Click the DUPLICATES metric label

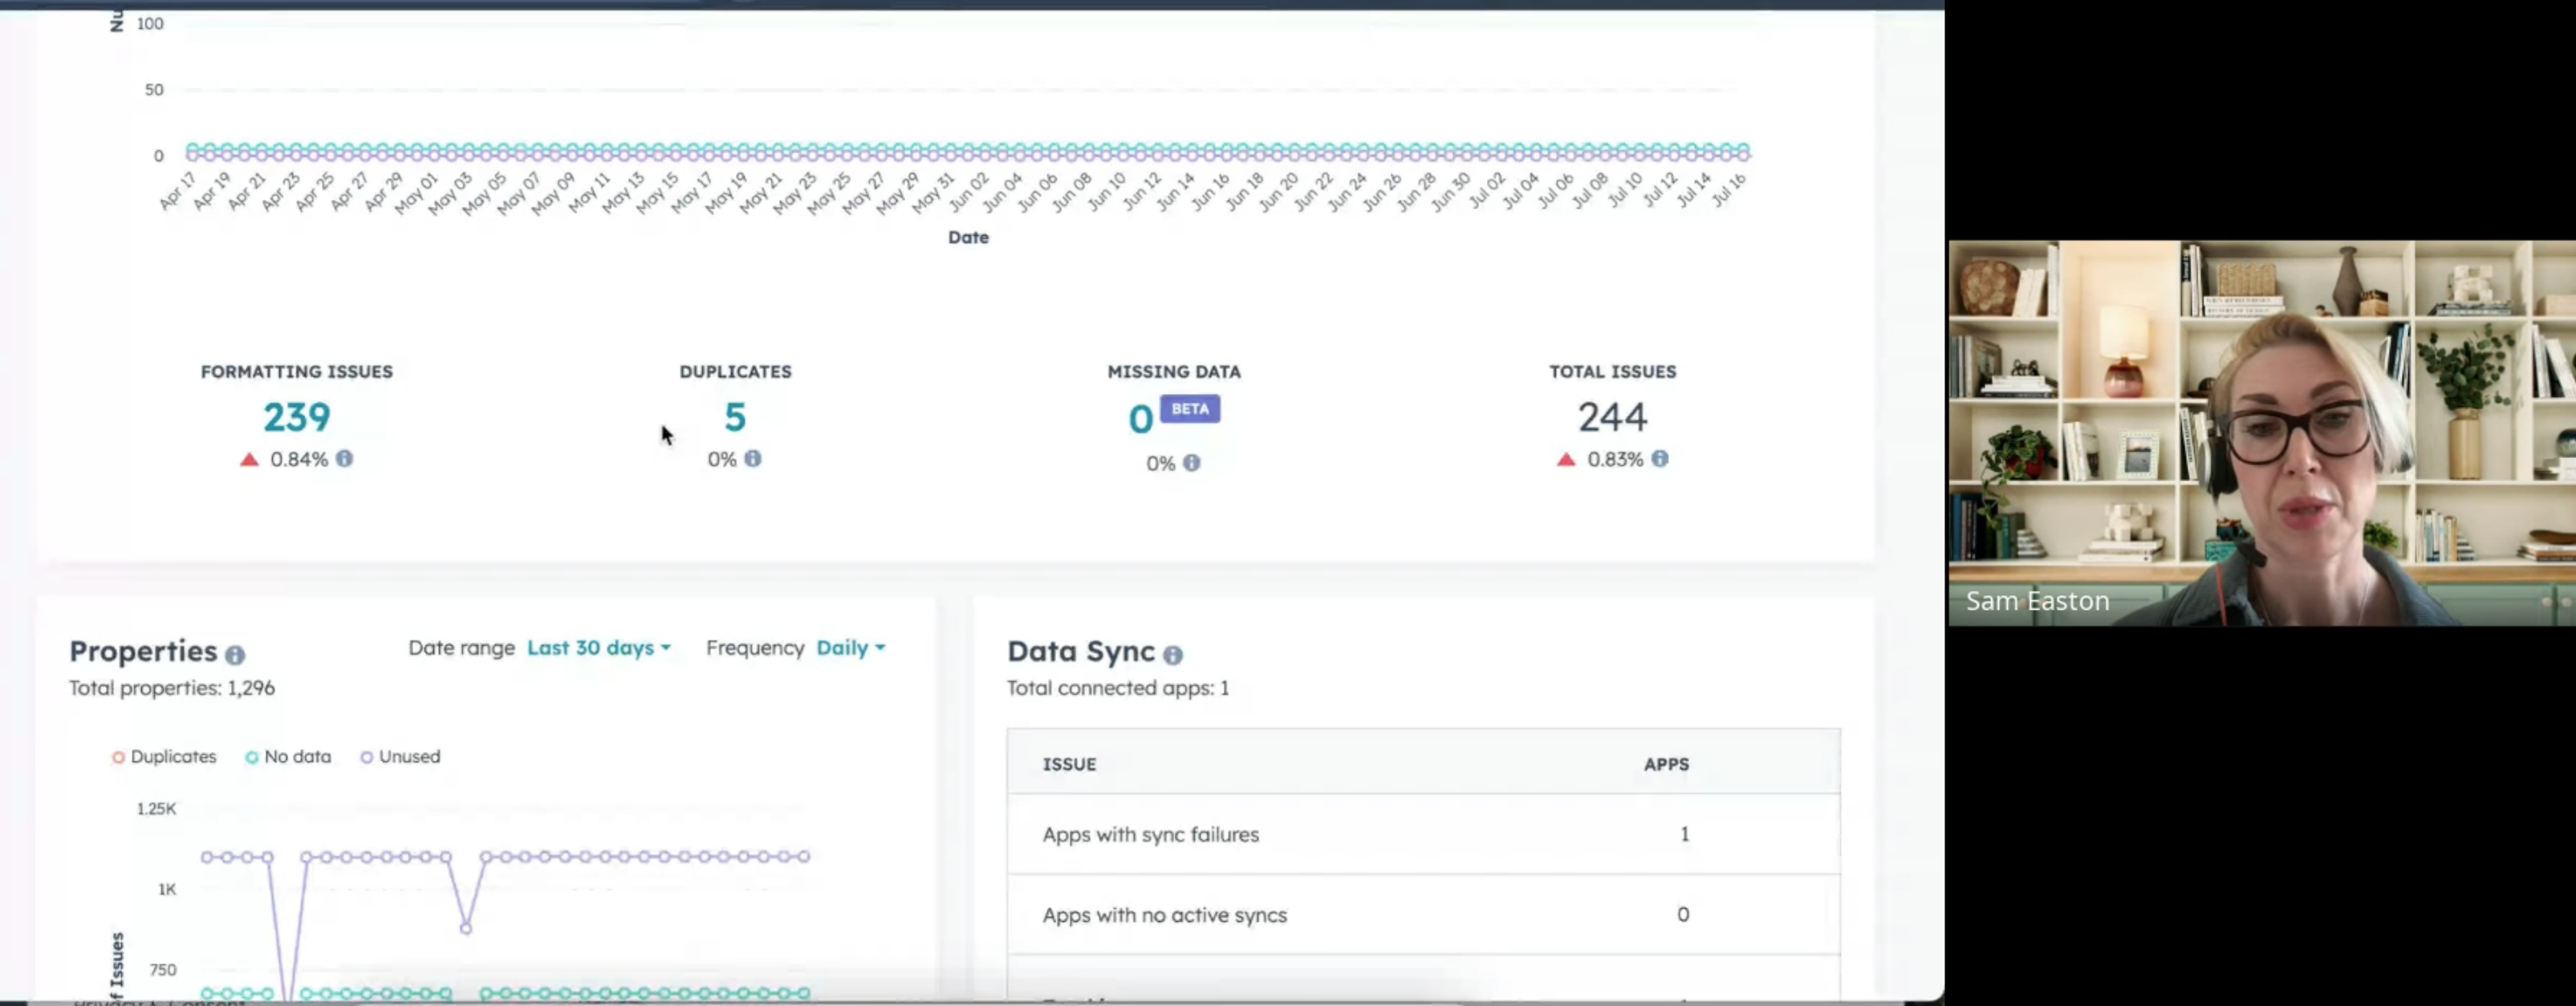pos(735,372)
